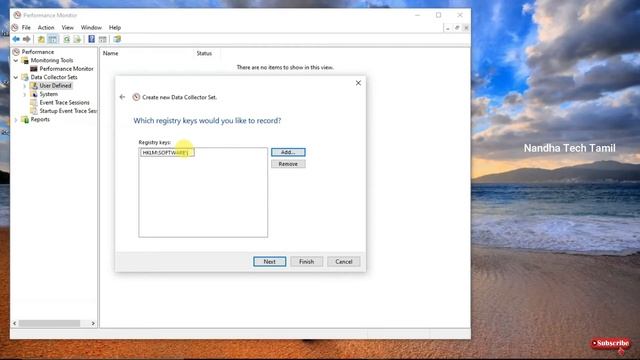Click the System folder icon in the tree
Viewport: 640px width, 360px height.
pyautogui.click(x=34, y=94)
